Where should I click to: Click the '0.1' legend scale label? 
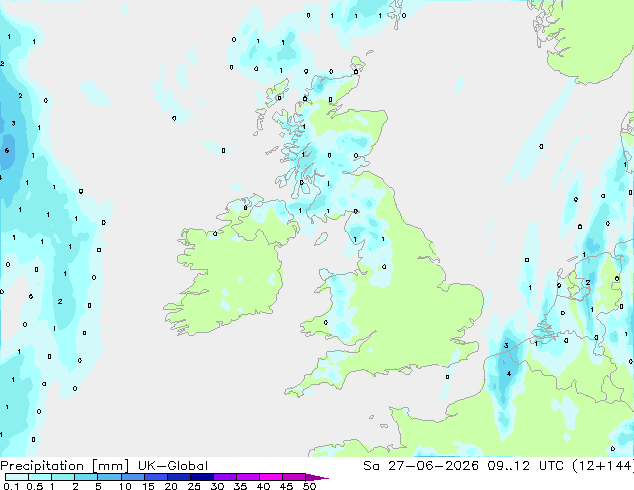[11, 486]
